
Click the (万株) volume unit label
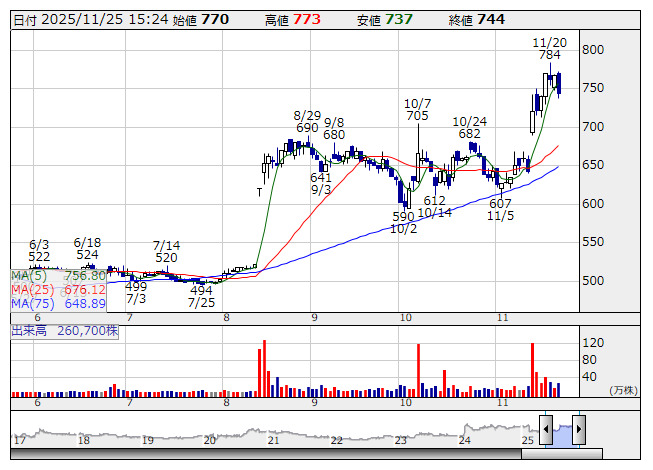click(623, 390)
